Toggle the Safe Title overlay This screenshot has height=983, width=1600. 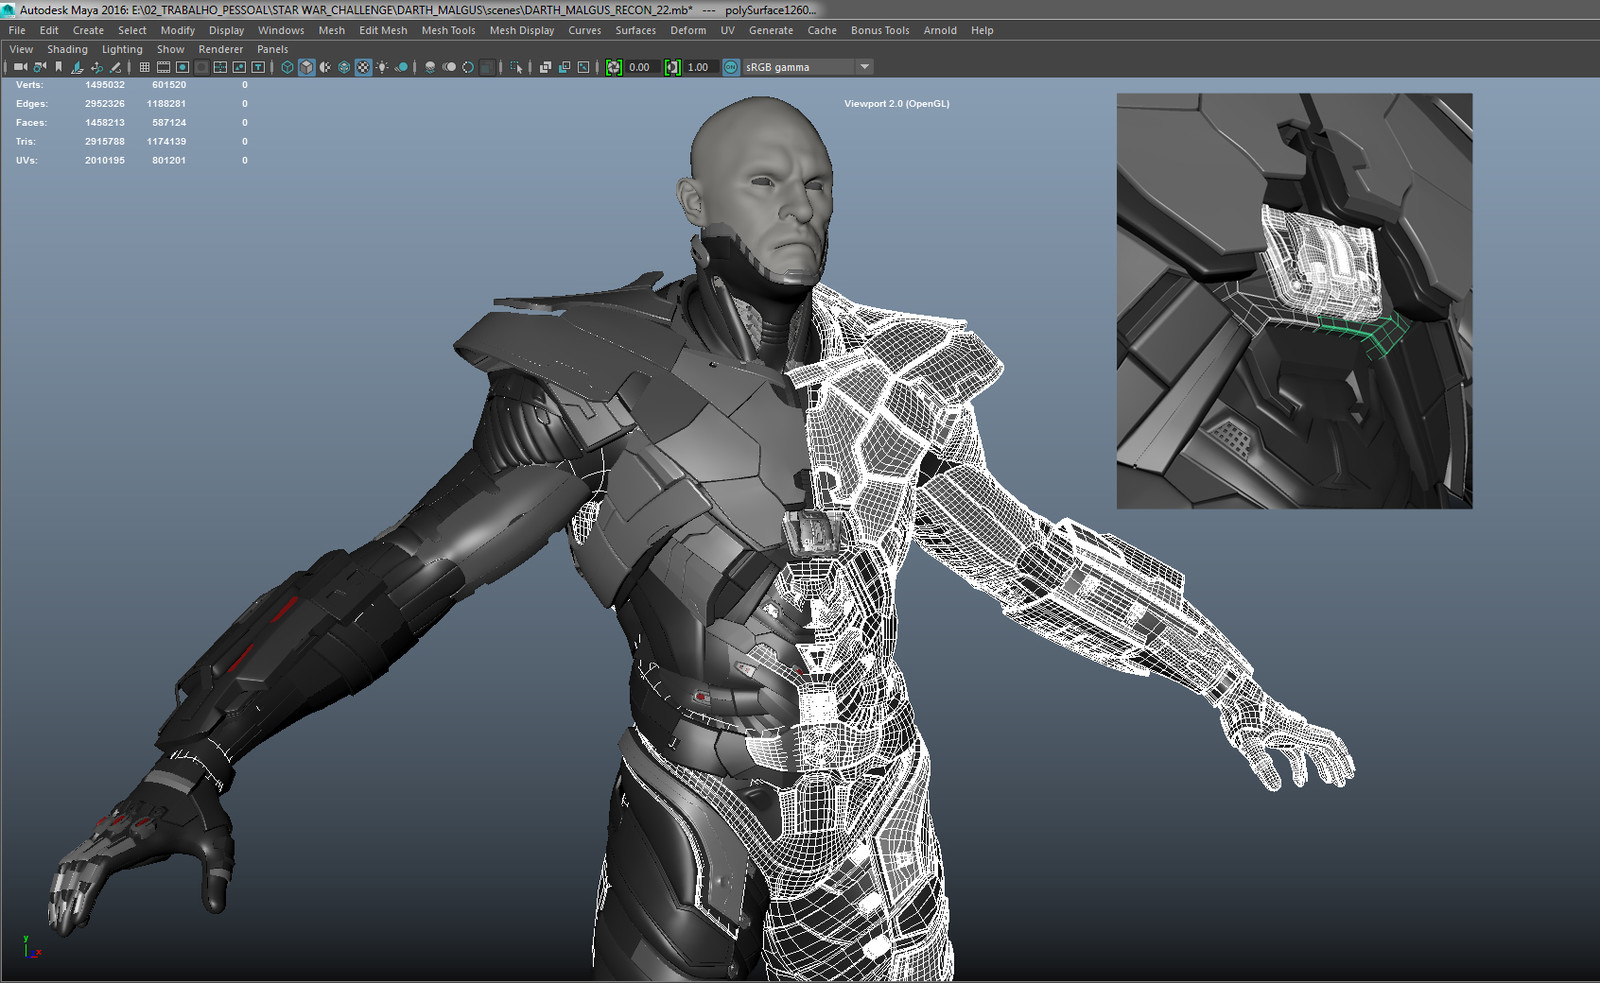258,67
